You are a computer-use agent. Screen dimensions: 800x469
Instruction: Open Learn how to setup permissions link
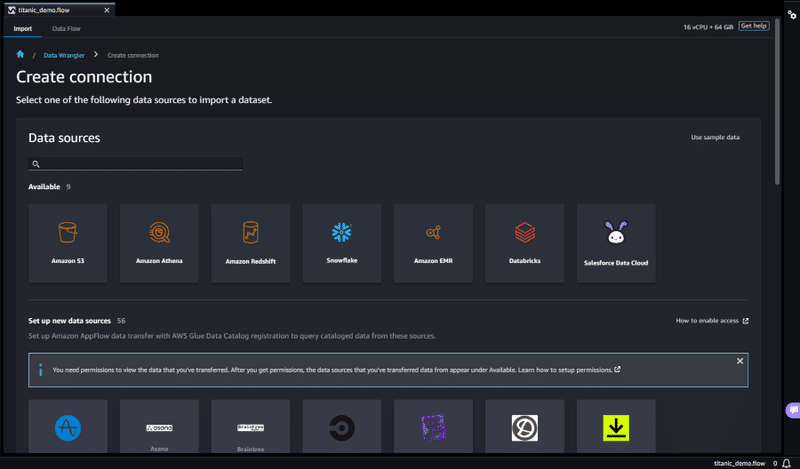565,370
